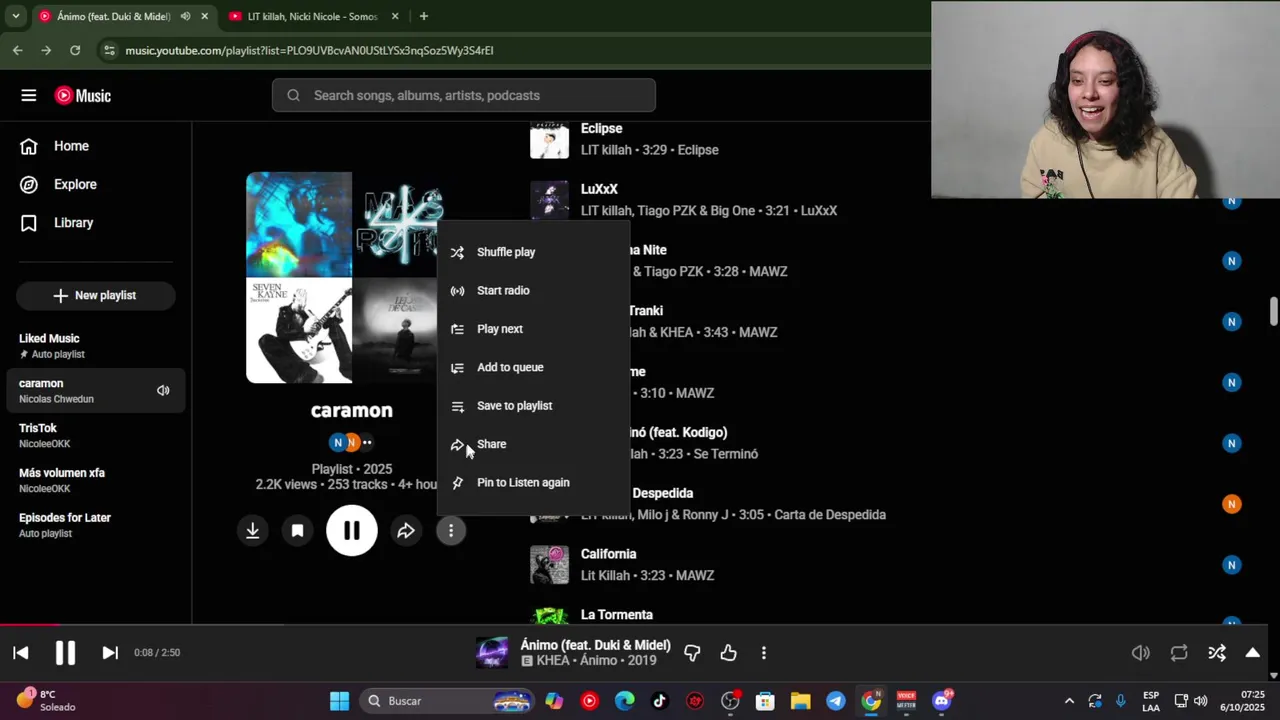Show more playlist collaborators dots

coord(367,442)
